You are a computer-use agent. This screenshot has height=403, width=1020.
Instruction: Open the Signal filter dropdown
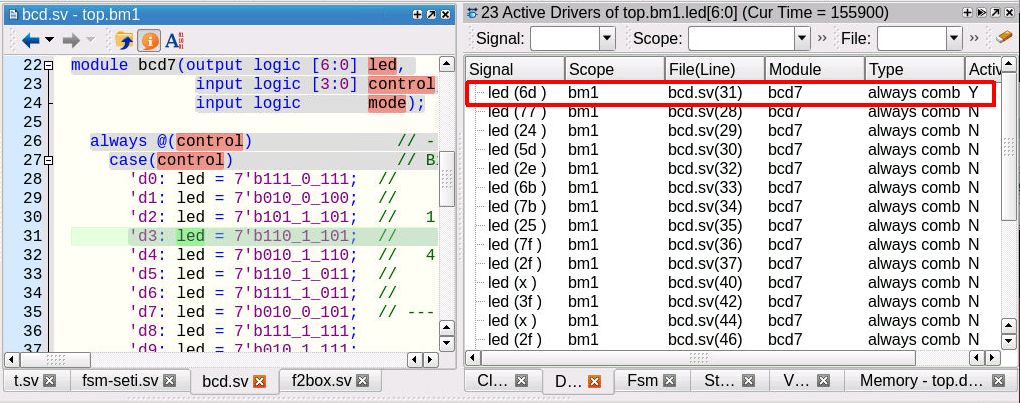[x=606, y=38]
